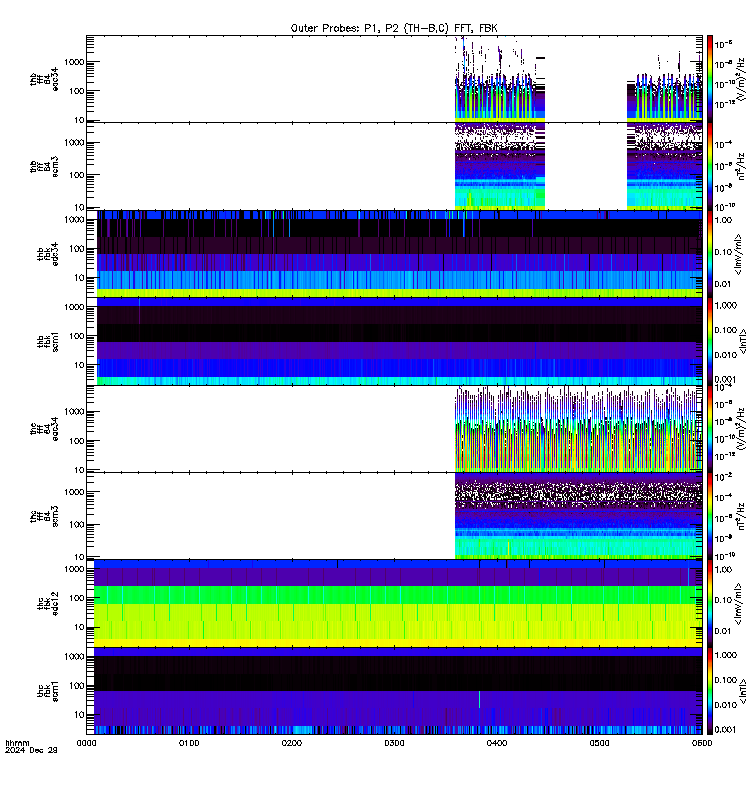The height and width of the screenshot is (800, 750).
Task: Click the thc scm3 spectrogram data near 0500
Action: pos(599,516)
